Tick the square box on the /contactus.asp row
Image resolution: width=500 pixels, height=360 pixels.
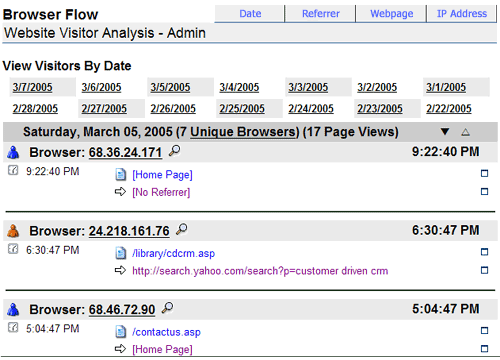(x=484, y=330)
